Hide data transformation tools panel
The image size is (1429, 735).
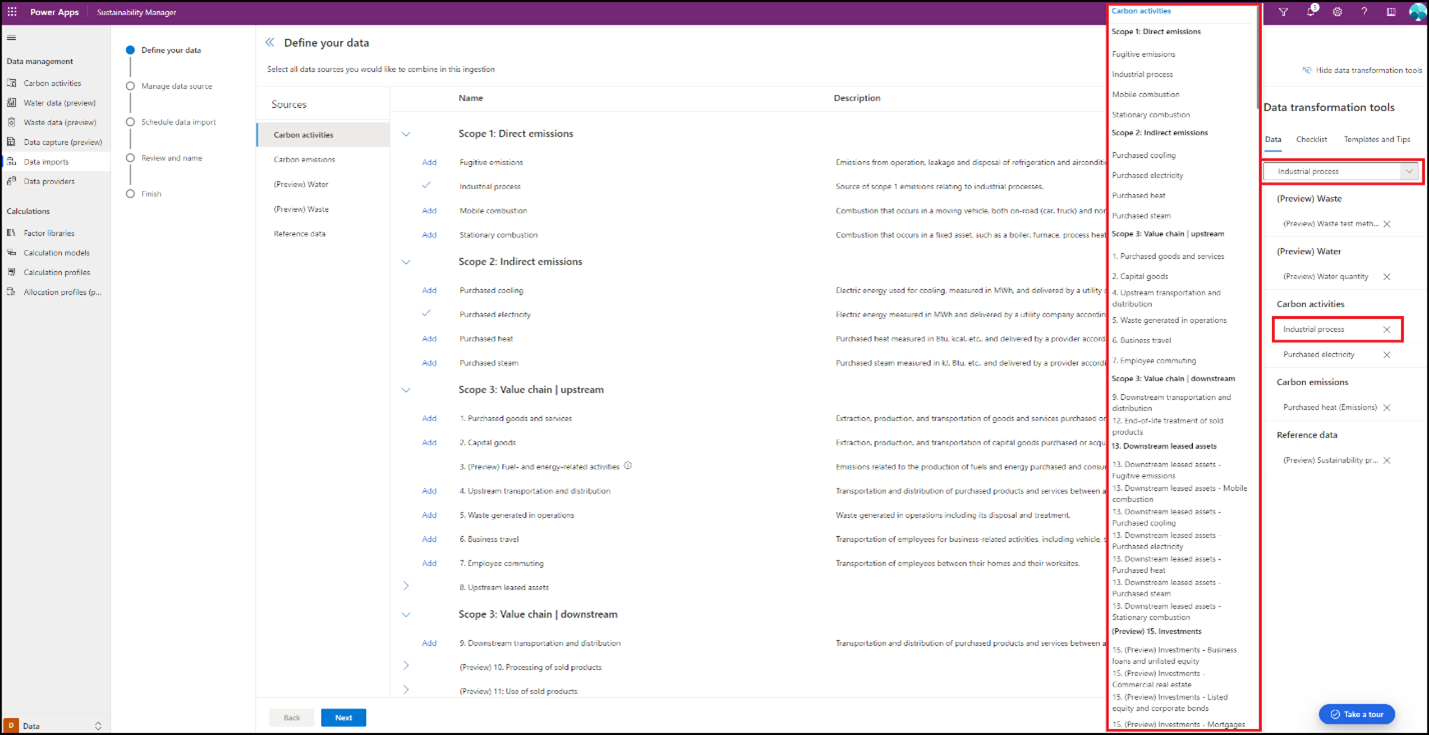coord(1362,71)
